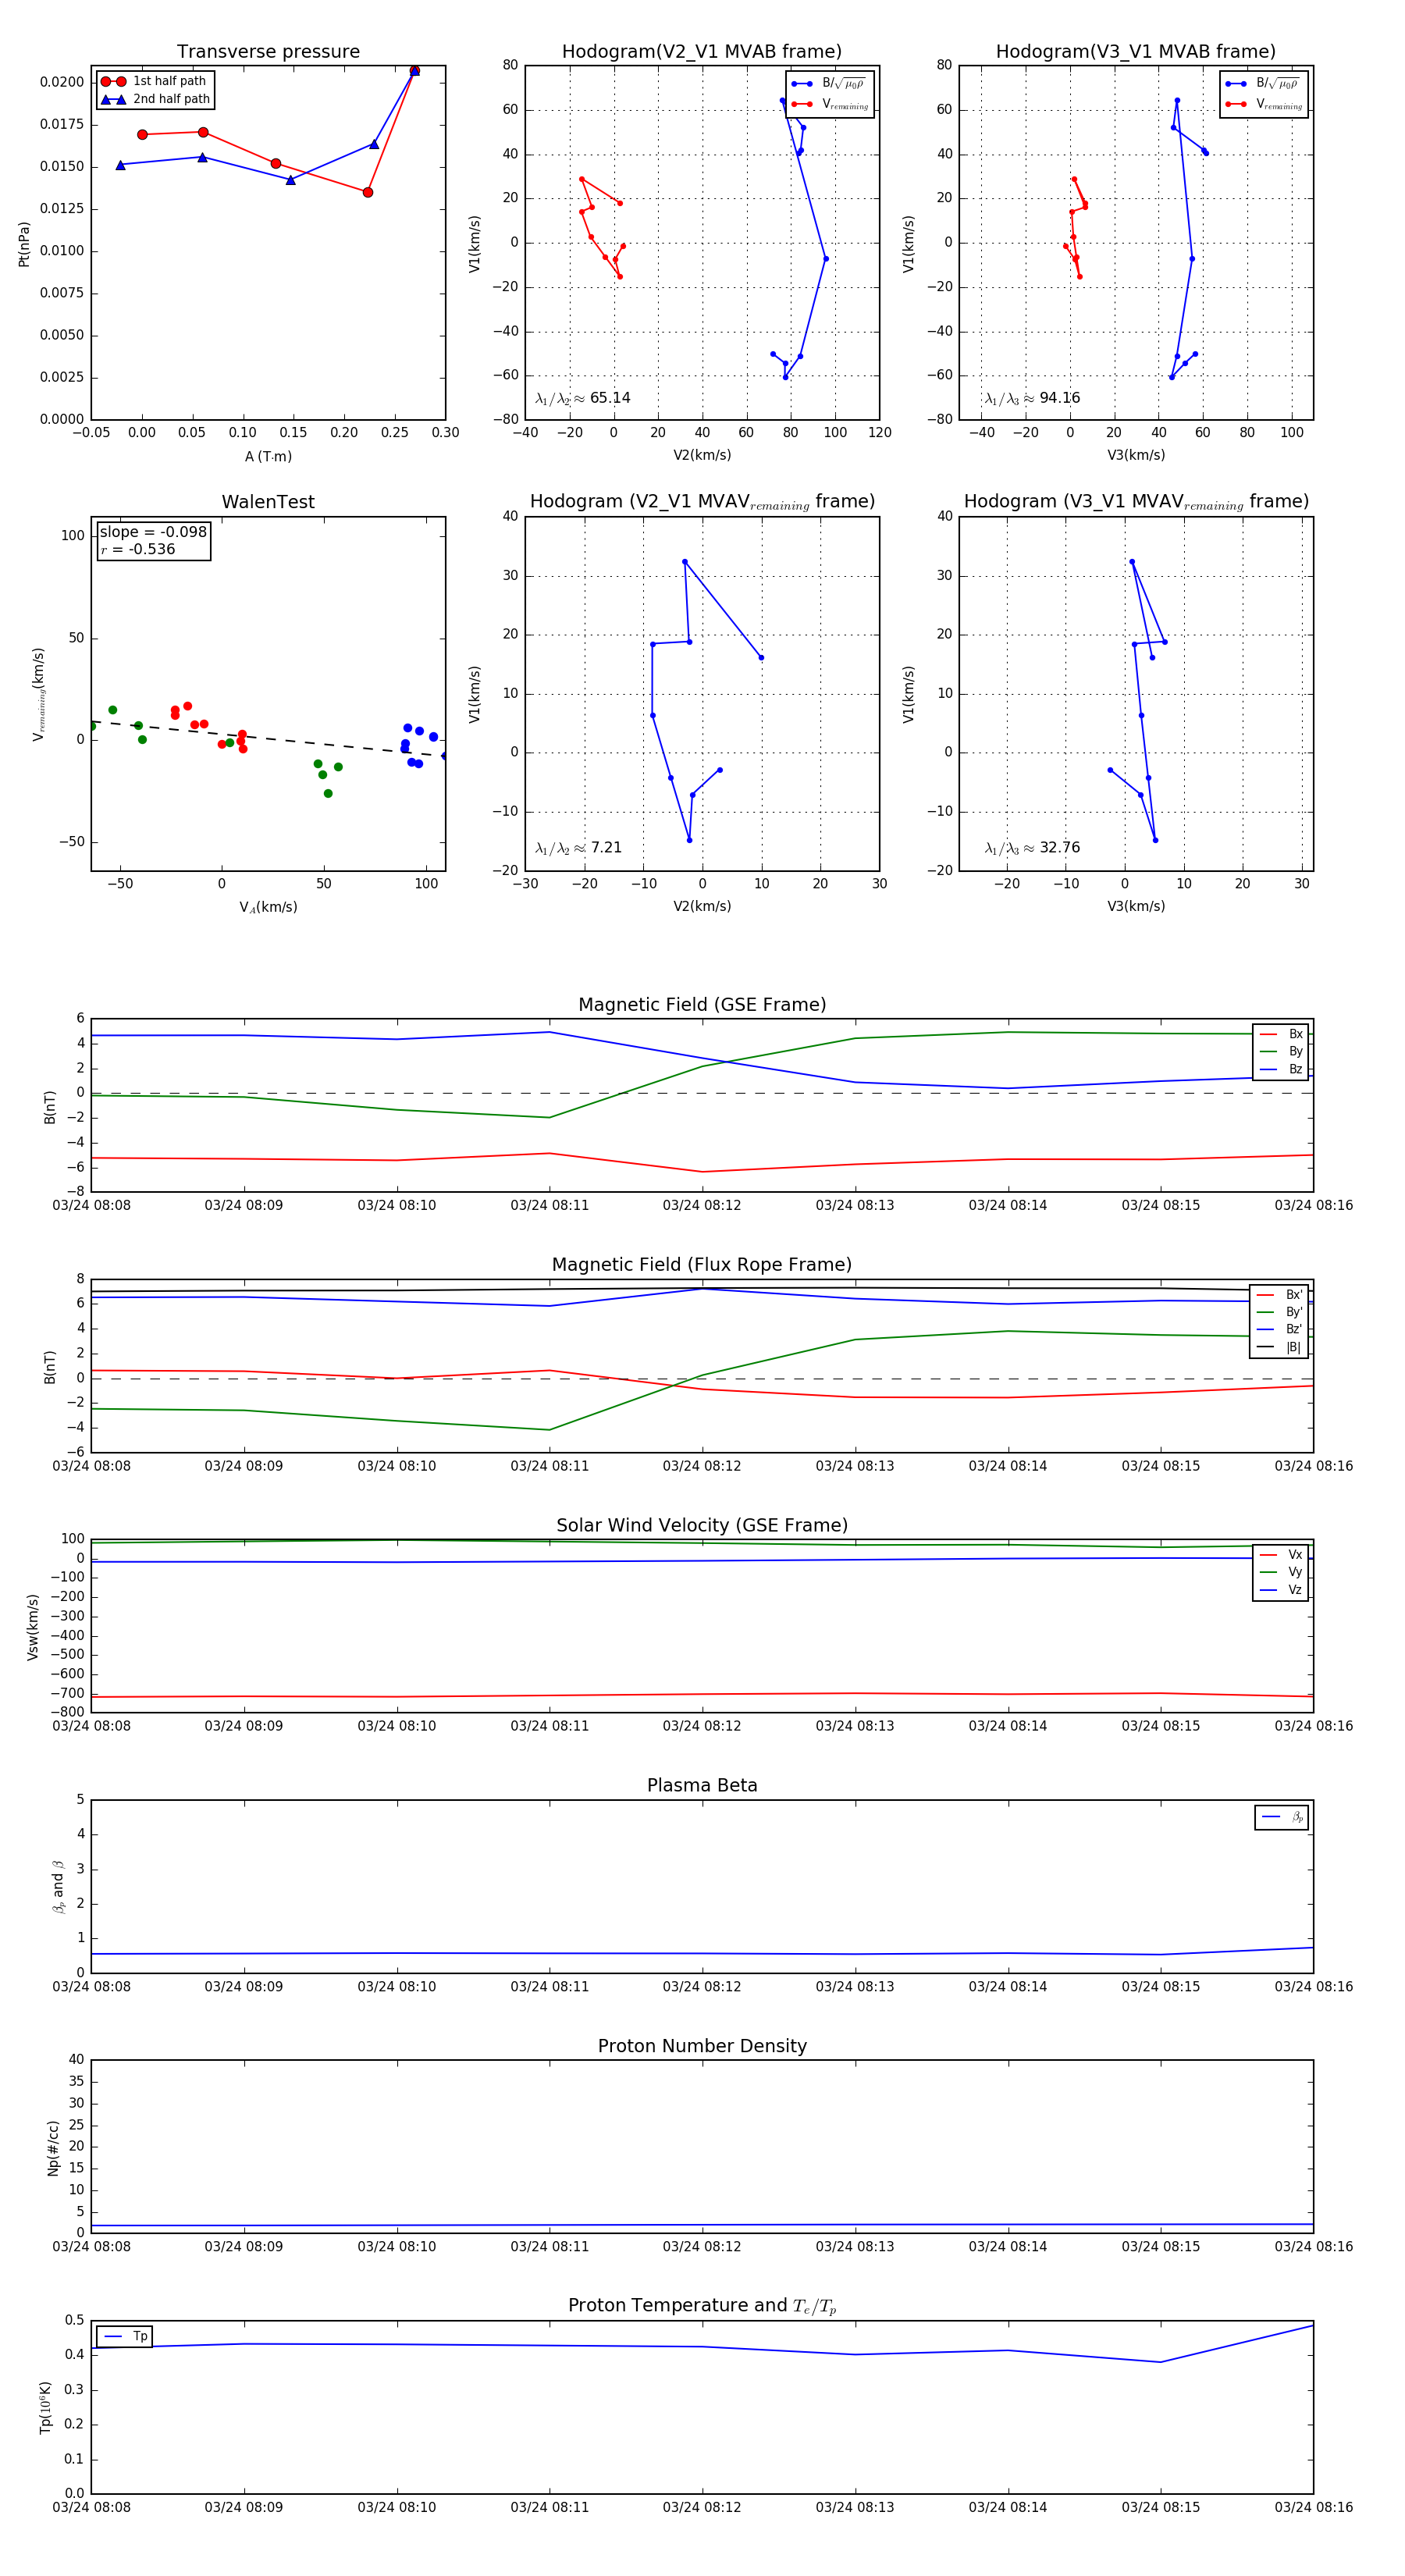The image size is (1405, 2576).
Task: Click 'V remaining' legend in V3_V1 MVAB hodogram
Action: pyautogui.click(x=1264, y=104)
